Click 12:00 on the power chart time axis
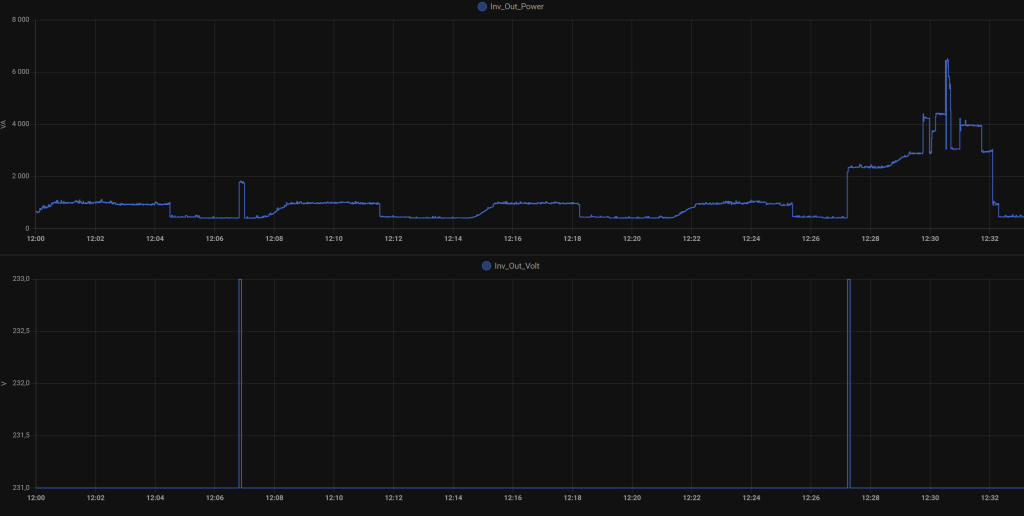Screen dimensions: 1024x516 tap(36, 239)
